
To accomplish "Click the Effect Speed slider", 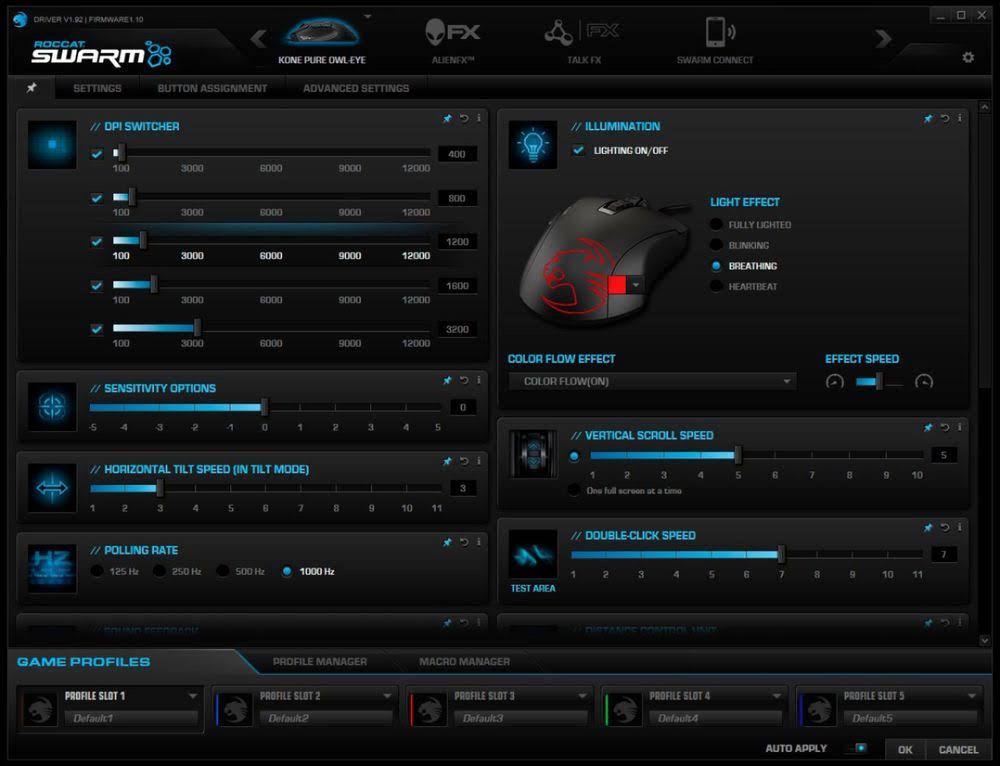I will click(x=879, y=381).
